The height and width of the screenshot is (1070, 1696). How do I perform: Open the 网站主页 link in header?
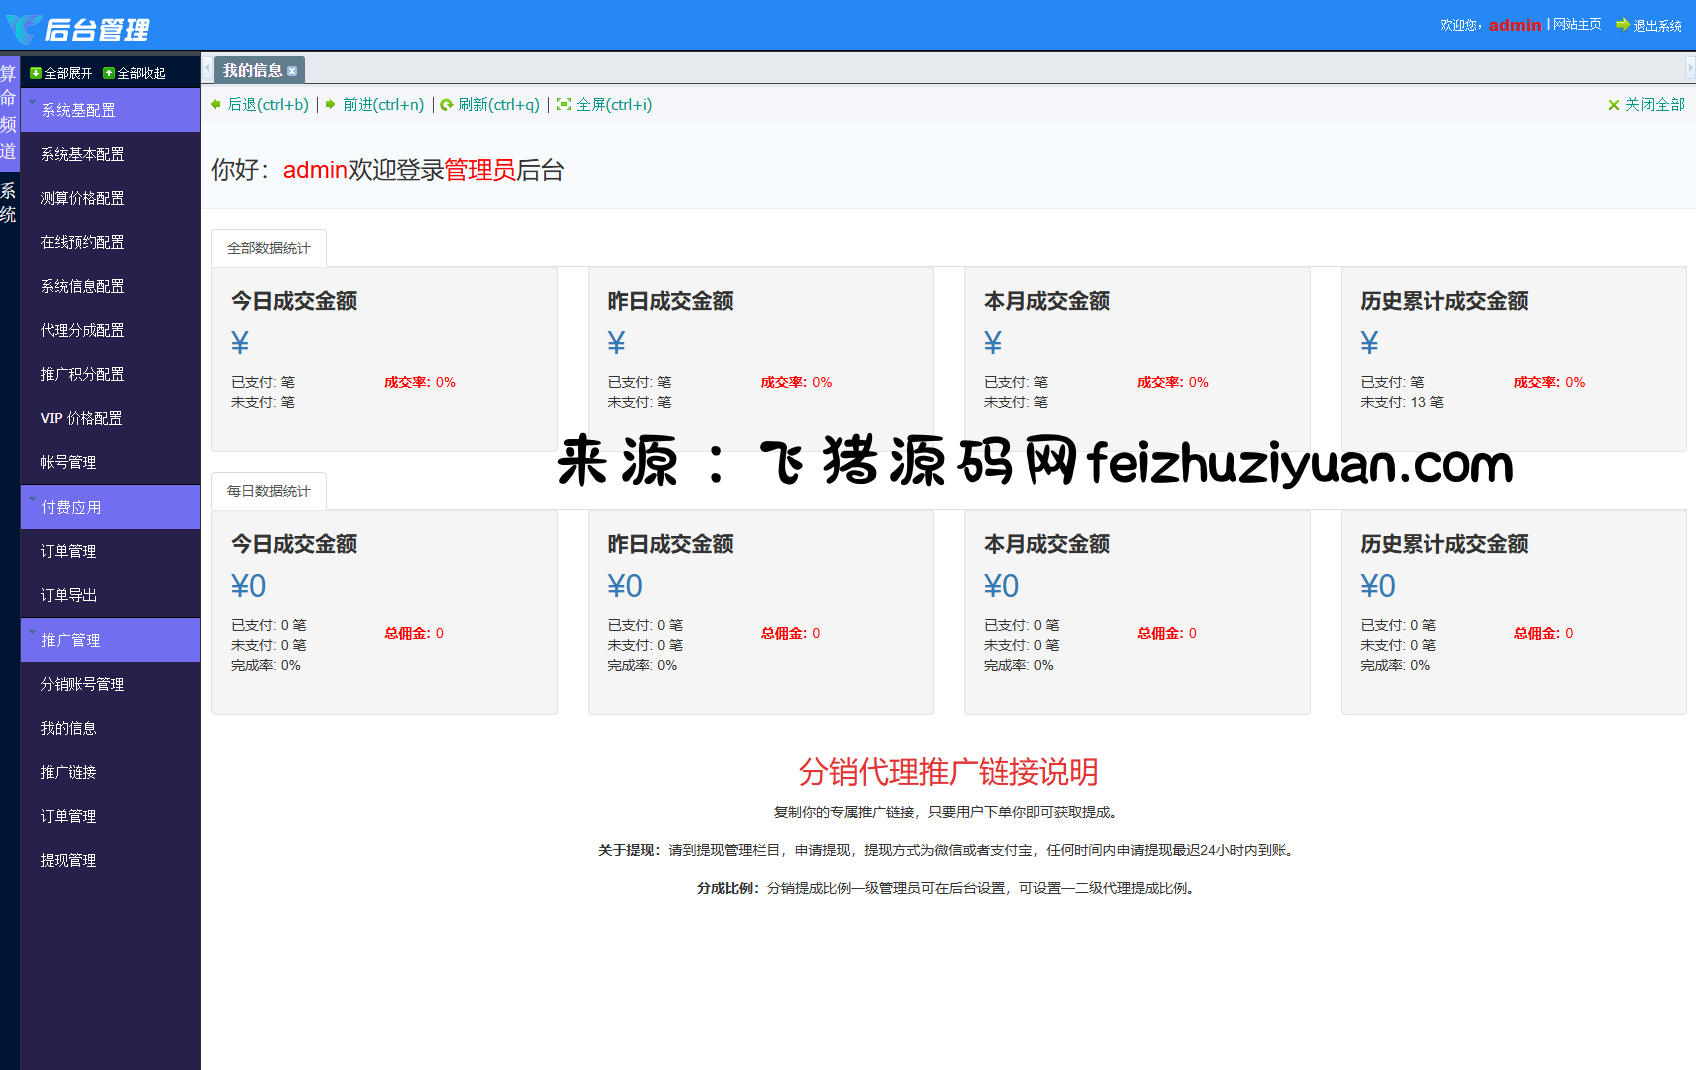pyautogui.click(x=1577, y=25)
